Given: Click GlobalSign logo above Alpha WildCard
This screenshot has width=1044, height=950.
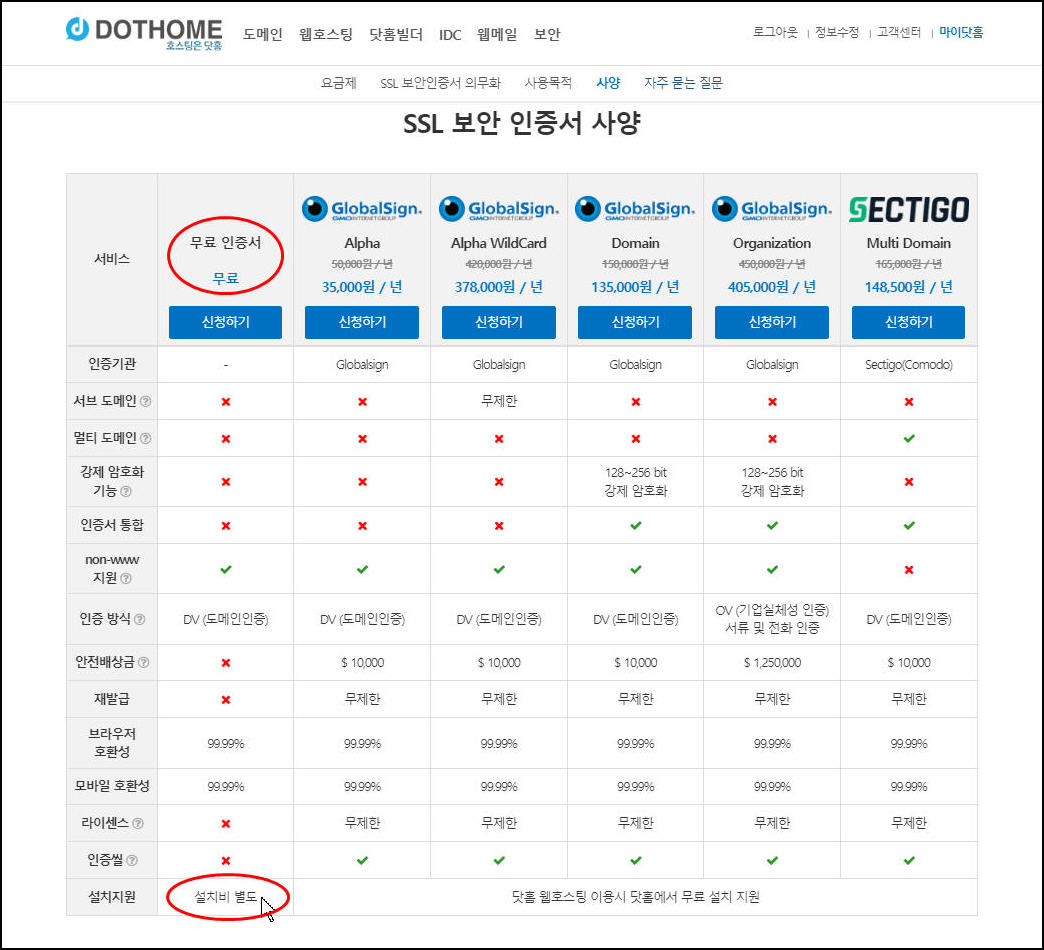Looking at the screenshot, I should coord(499,209).
